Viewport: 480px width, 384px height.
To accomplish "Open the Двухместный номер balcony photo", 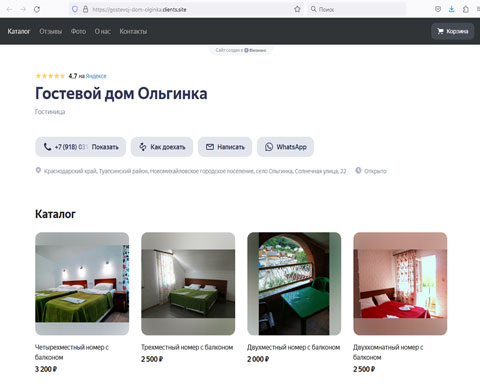I will (294, 284).
